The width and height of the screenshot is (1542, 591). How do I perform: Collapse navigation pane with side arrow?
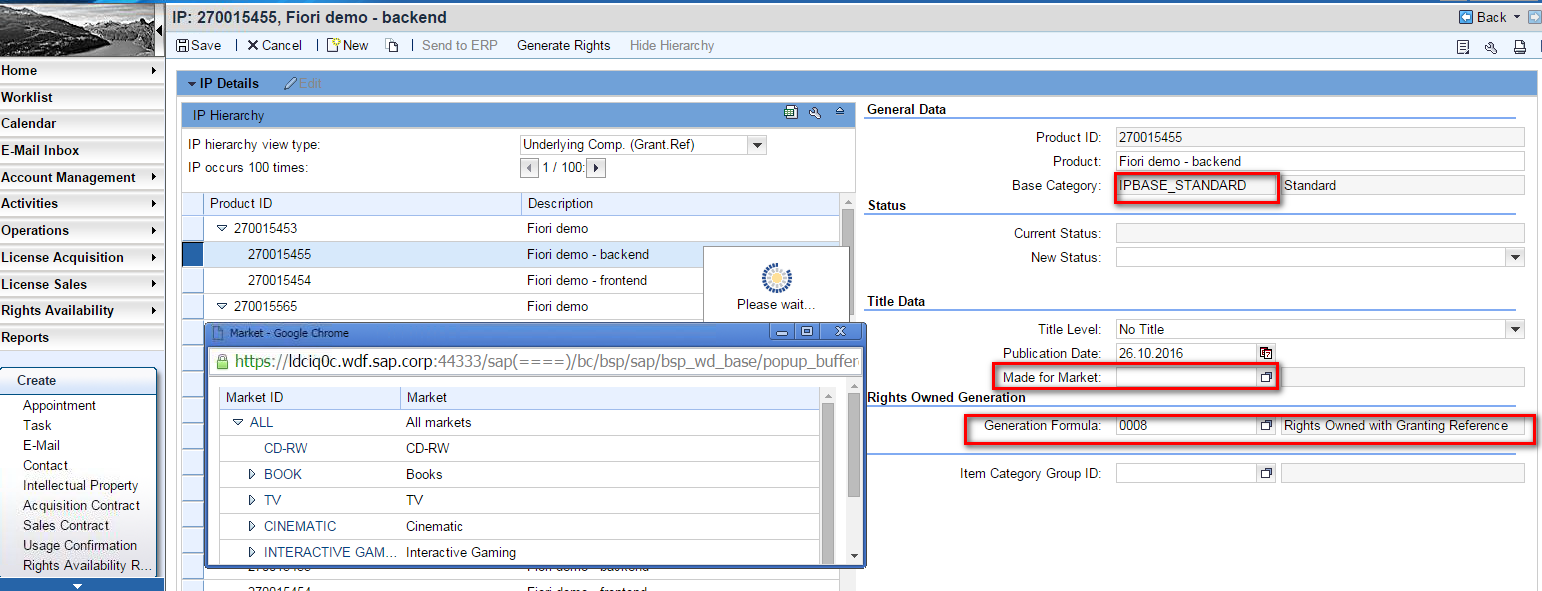[160, 30]
